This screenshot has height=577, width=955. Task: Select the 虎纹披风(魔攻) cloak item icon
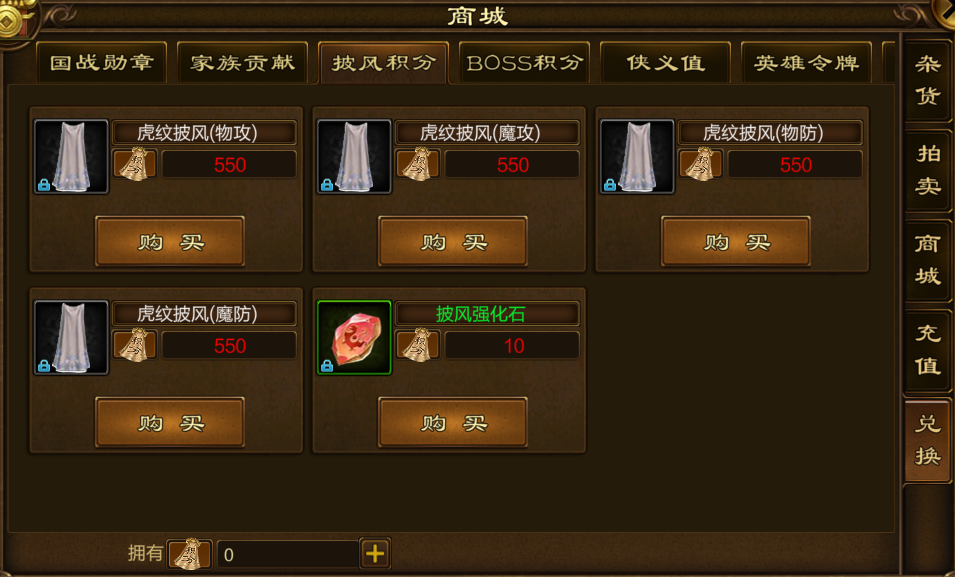(x=354, y=157)
